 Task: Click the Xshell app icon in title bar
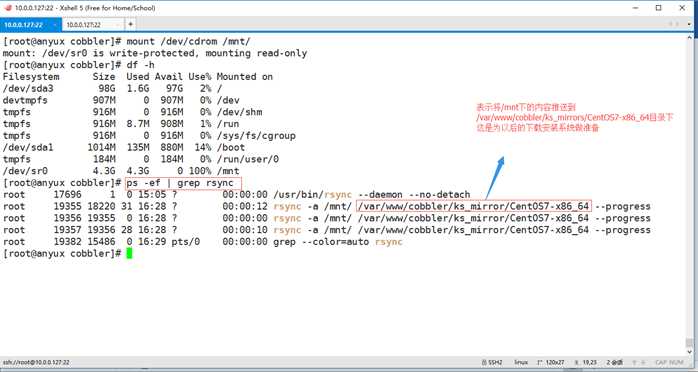(x=7, y=8)
